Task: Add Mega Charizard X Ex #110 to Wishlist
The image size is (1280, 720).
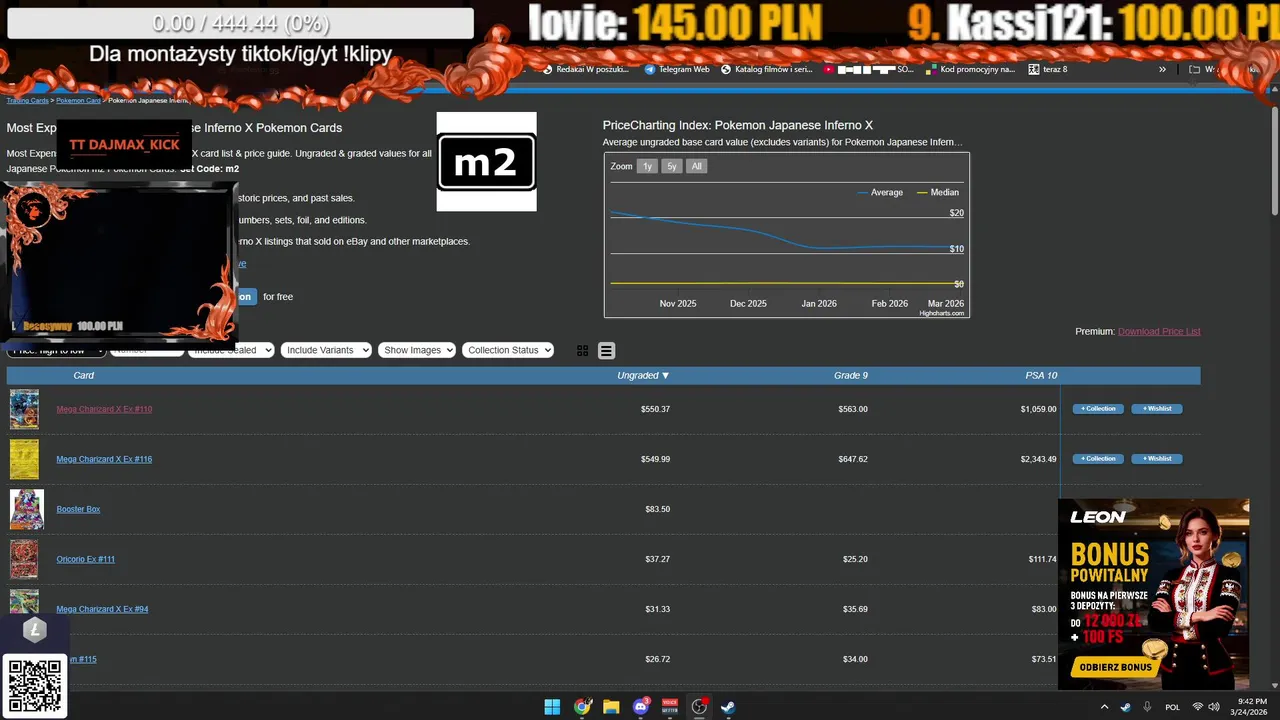Action: (x=1157, y=409)
